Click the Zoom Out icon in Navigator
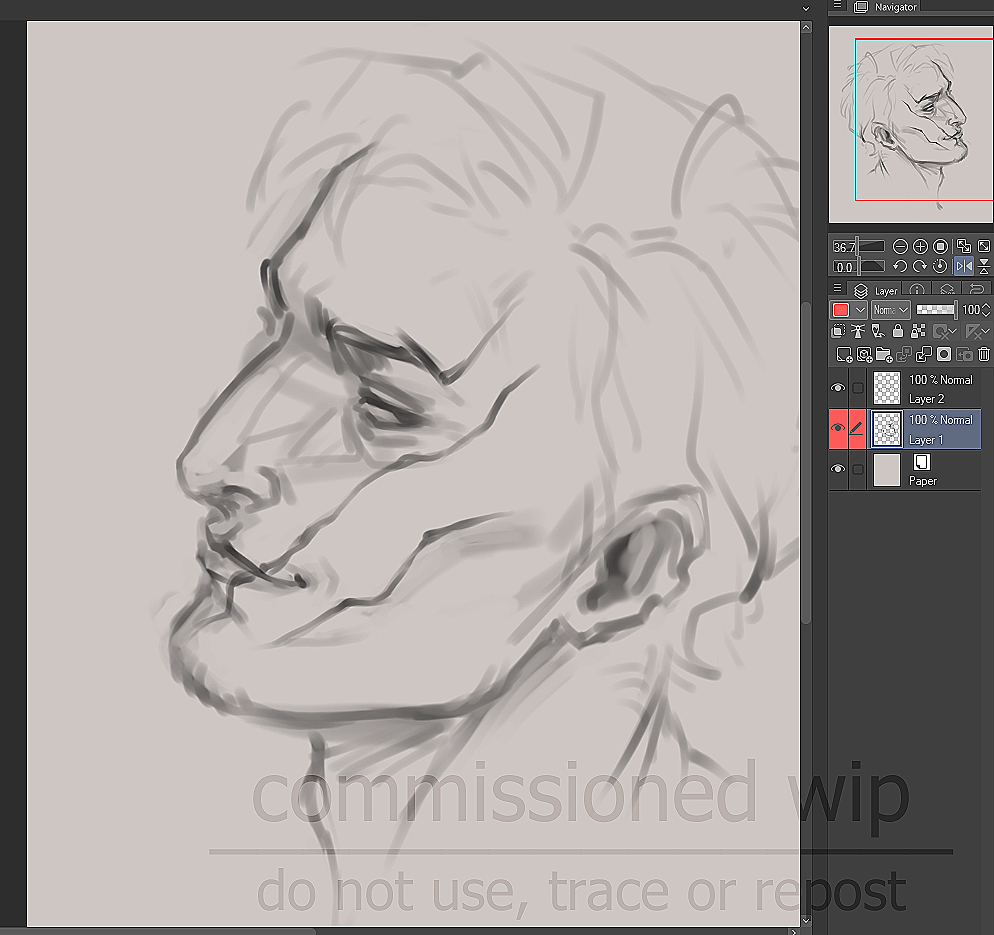This screenshot has height=935, width=994. pyautogui.click(x=900, y=246)
